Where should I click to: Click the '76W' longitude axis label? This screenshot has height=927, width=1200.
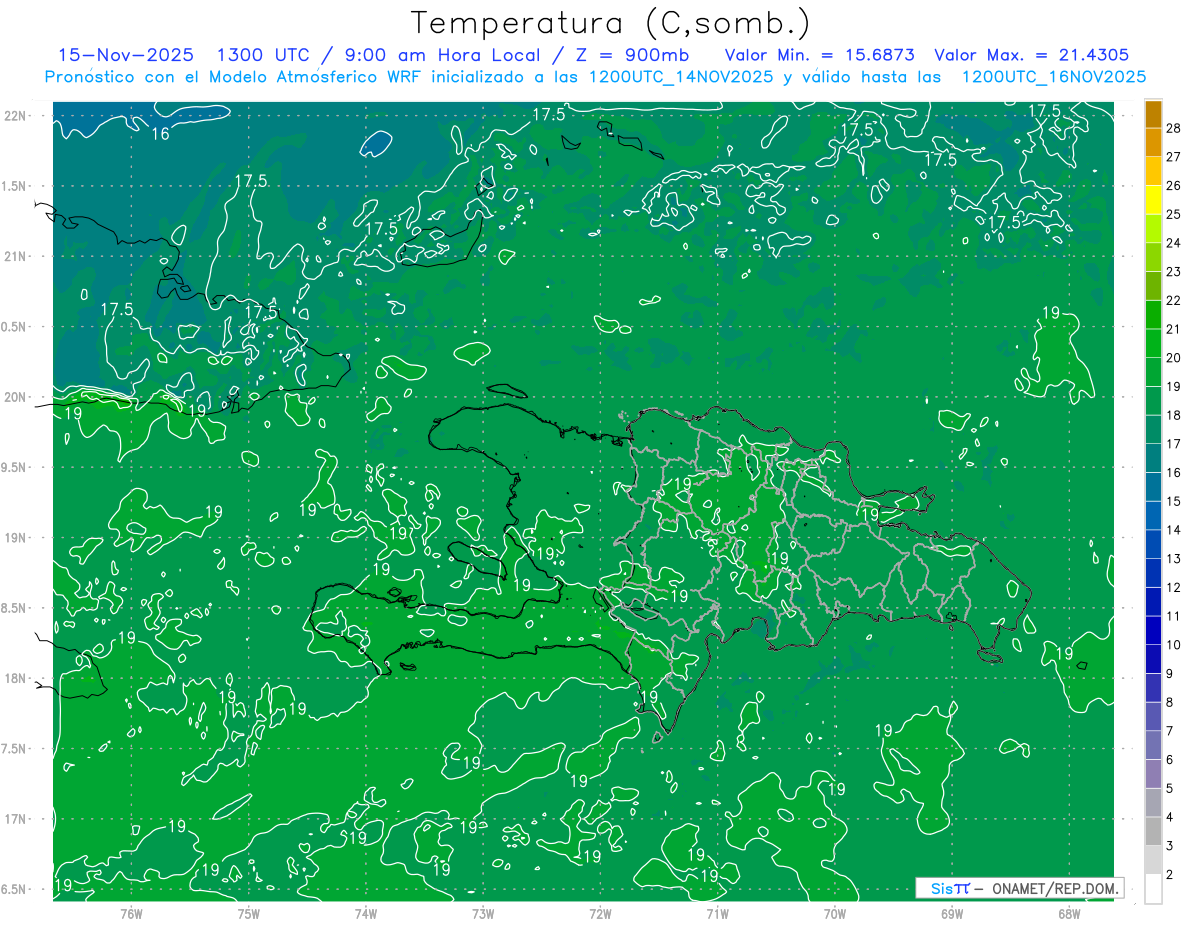point(131,915)
